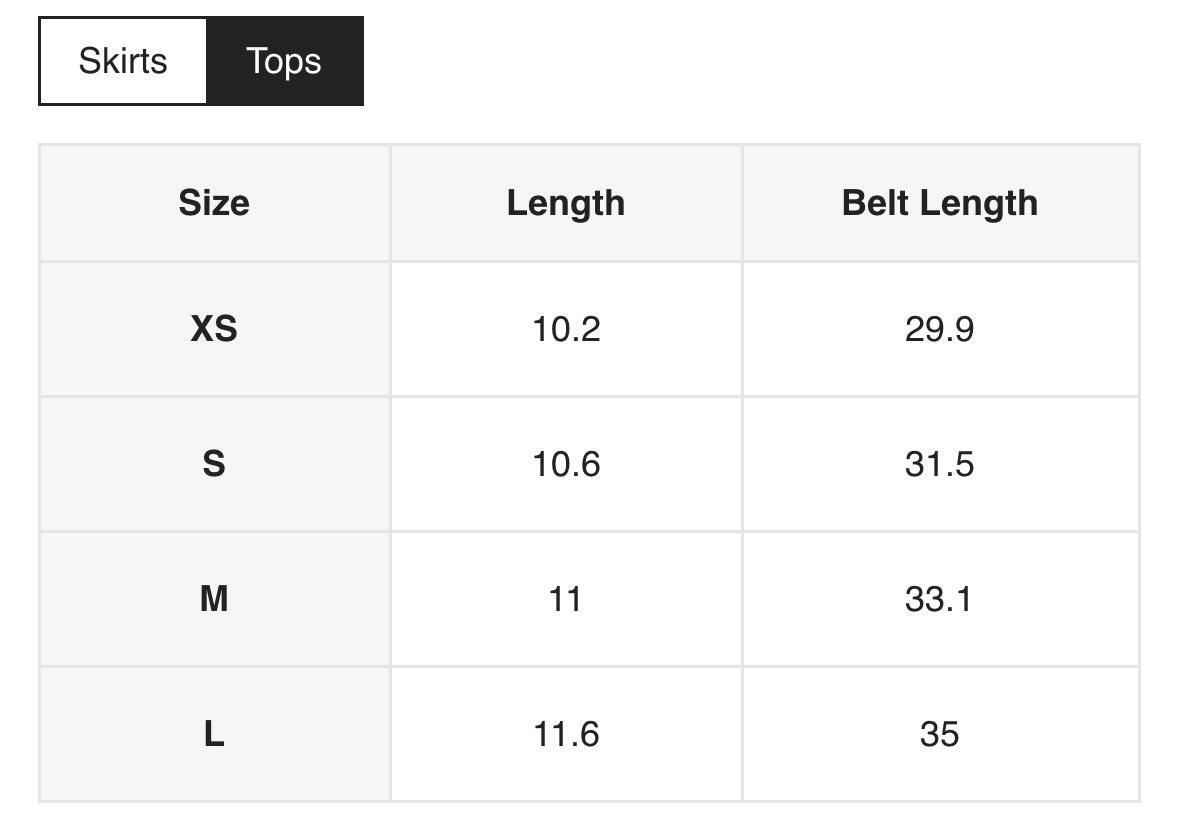
Task: Select the L size row label
Action: [214, 734]
